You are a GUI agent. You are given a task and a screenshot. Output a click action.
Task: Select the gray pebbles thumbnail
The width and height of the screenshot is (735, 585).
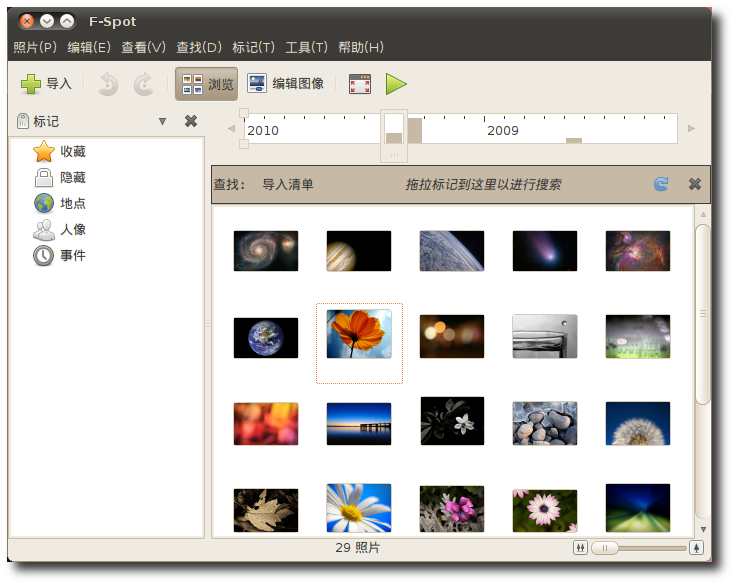pos(545,423)
